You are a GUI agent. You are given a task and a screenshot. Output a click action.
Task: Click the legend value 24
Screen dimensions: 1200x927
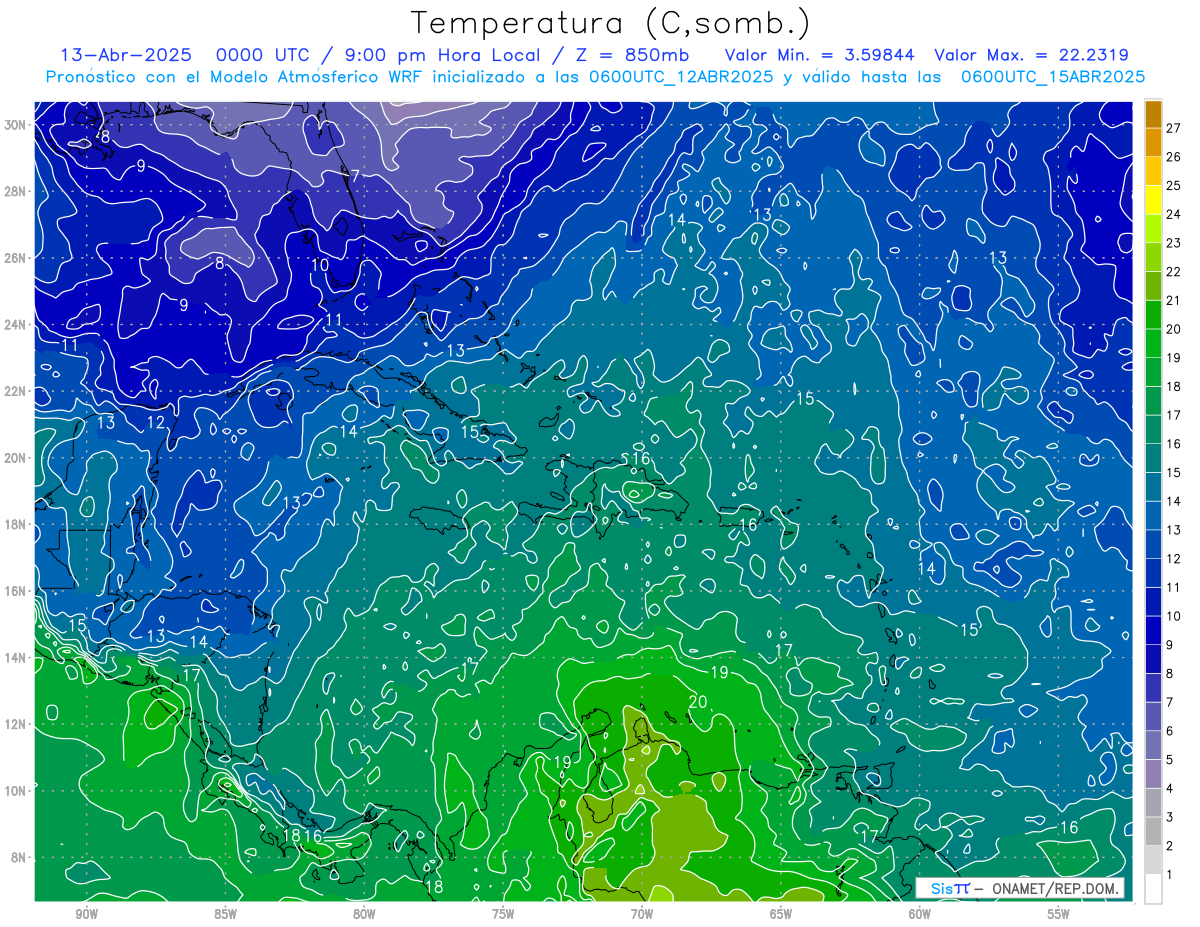(1173, 214)
